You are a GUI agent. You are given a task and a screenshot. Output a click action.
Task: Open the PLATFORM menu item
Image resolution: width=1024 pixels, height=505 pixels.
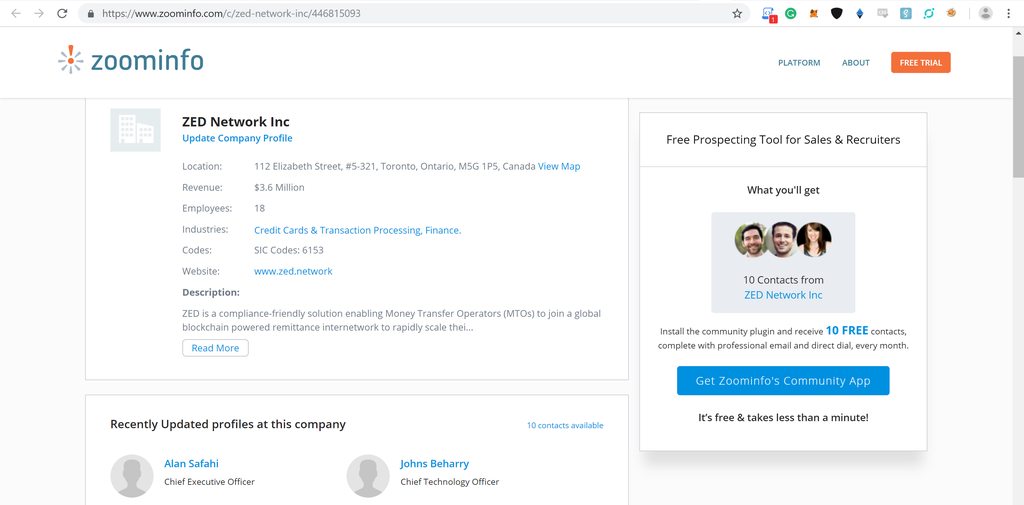coord(799,63)
